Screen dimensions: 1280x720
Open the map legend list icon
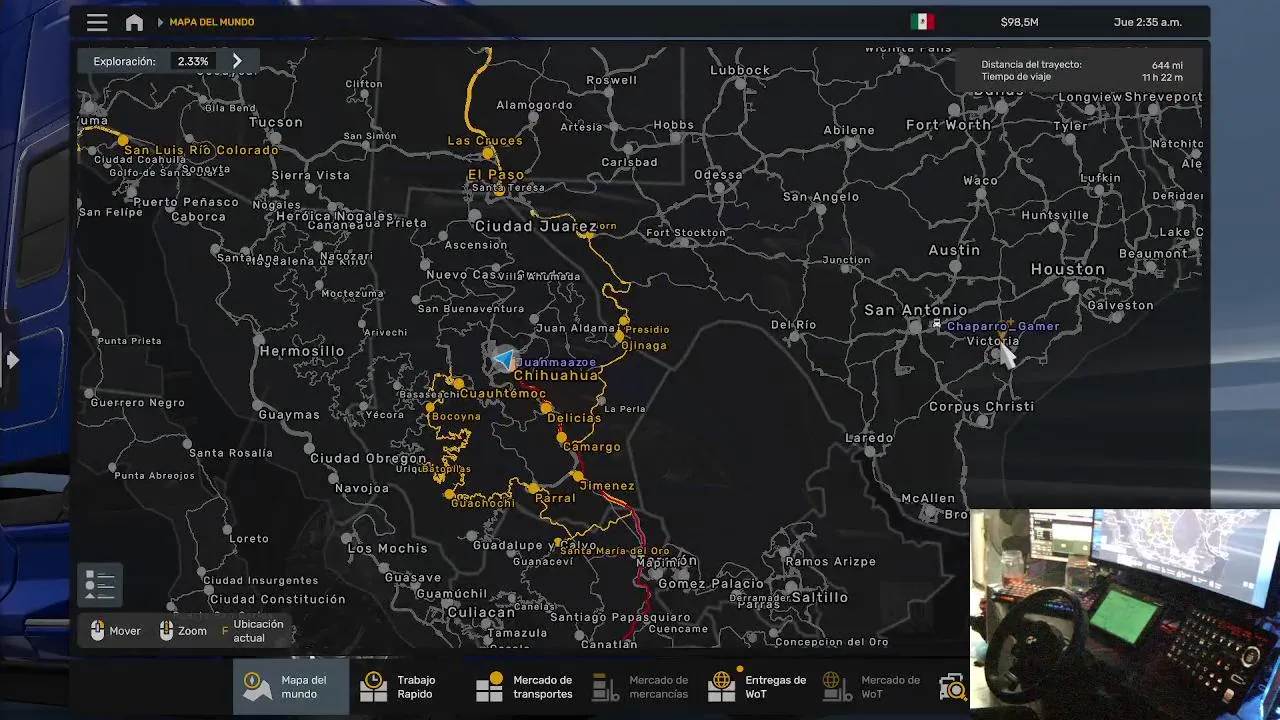click(100, 584)
